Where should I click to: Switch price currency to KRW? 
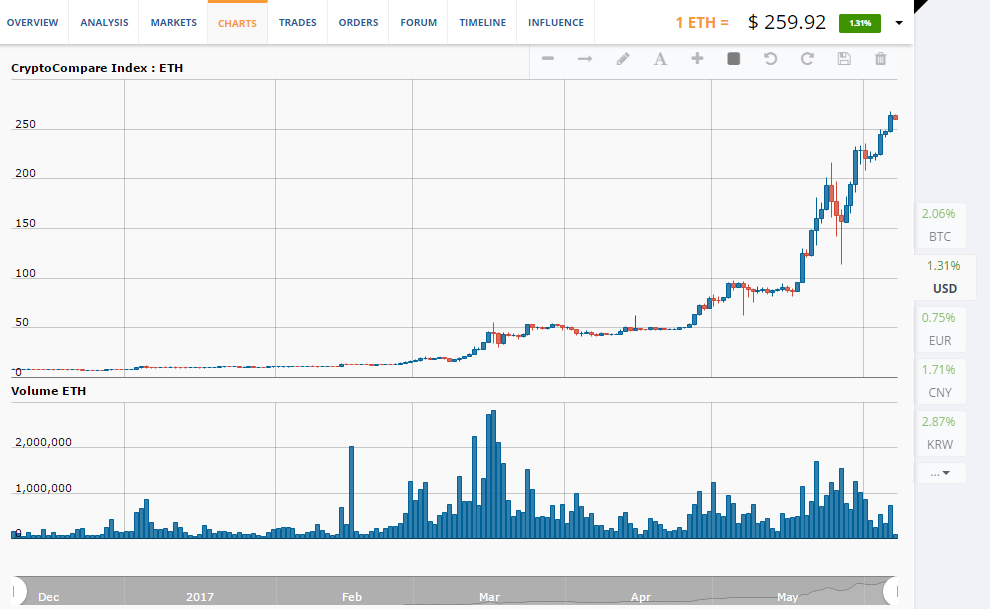pos(940,434)
